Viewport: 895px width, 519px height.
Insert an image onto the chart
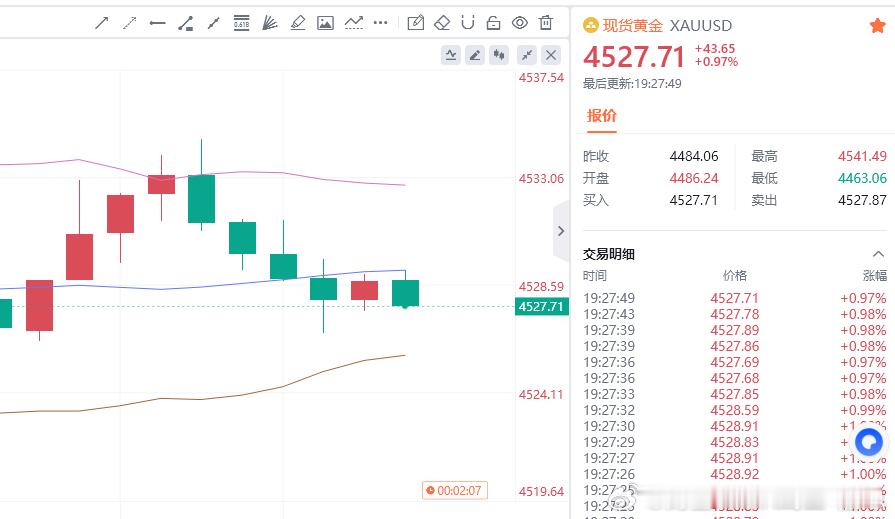[x=325, y=23]
